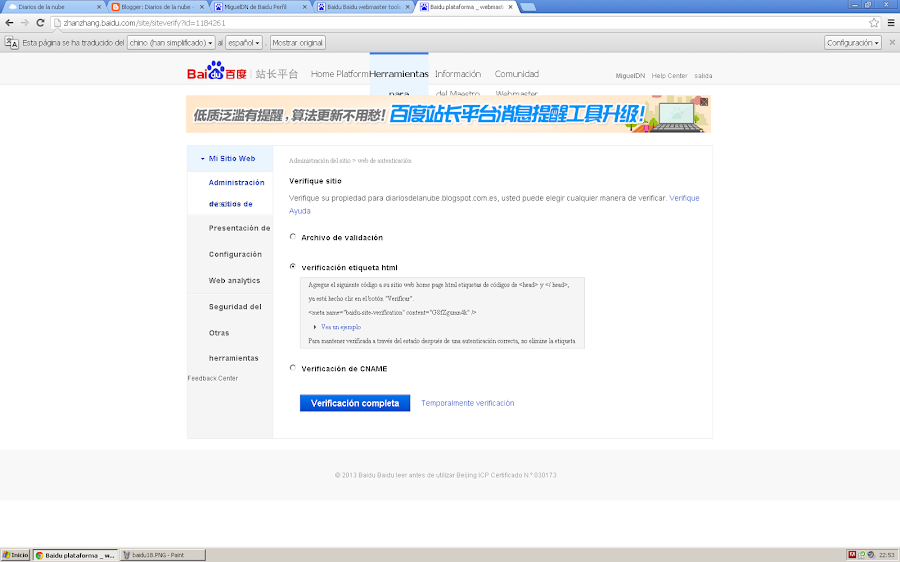Close the Blogger tab
This screenshot has width=900, height=562.
201,7
